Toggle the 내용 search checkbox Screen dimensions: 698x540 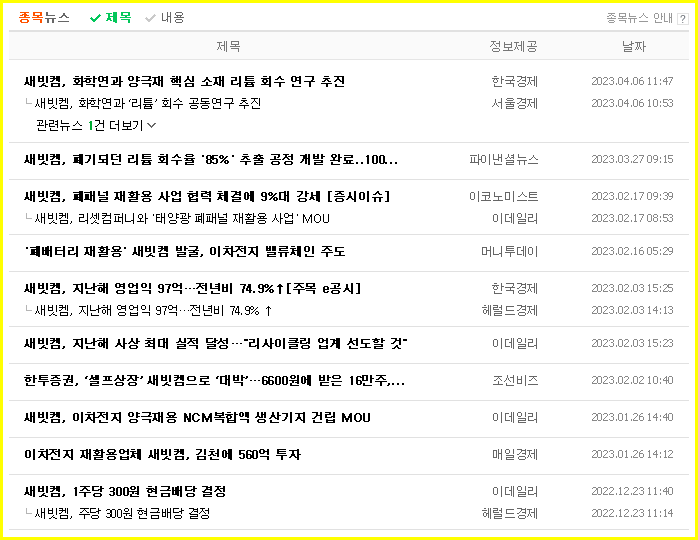(165, 18)
